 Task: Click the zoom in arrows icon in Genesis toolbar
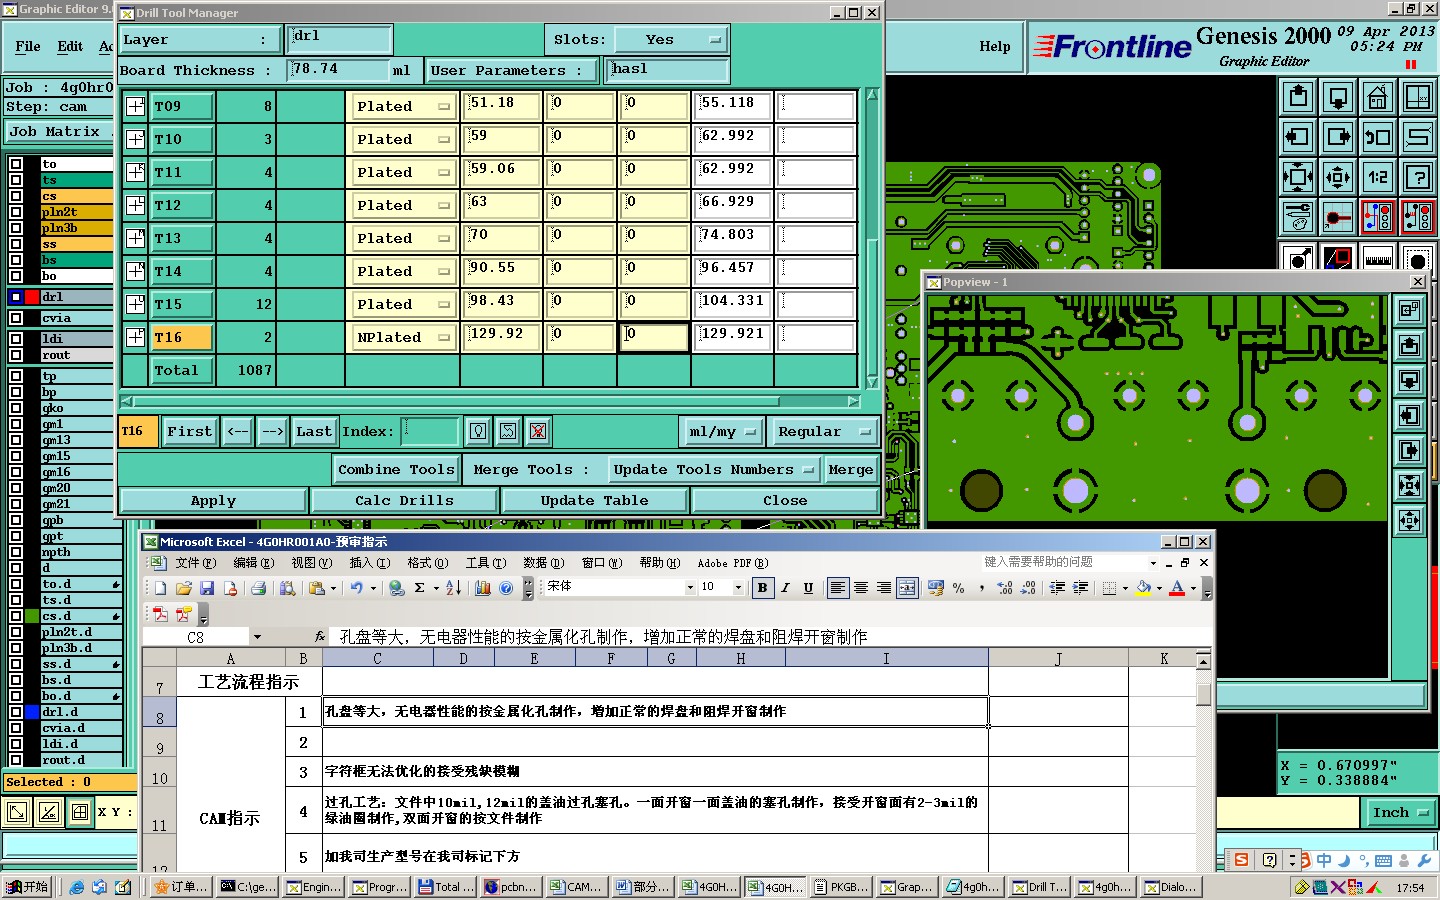coord(1298,178)
